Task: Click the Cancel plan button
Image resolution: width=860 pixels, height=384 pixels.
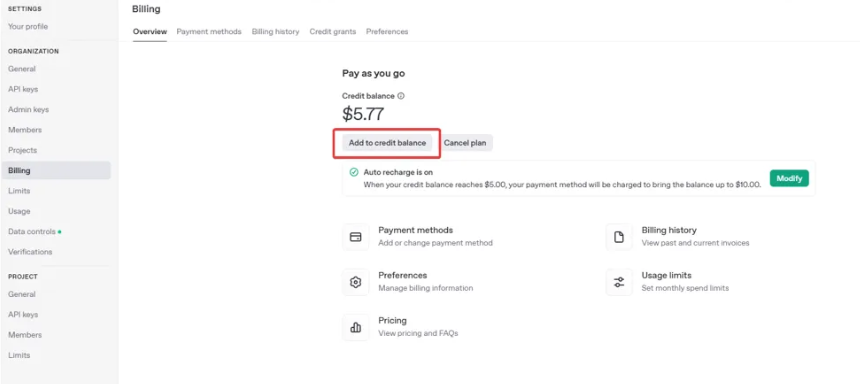Action: 465,143
